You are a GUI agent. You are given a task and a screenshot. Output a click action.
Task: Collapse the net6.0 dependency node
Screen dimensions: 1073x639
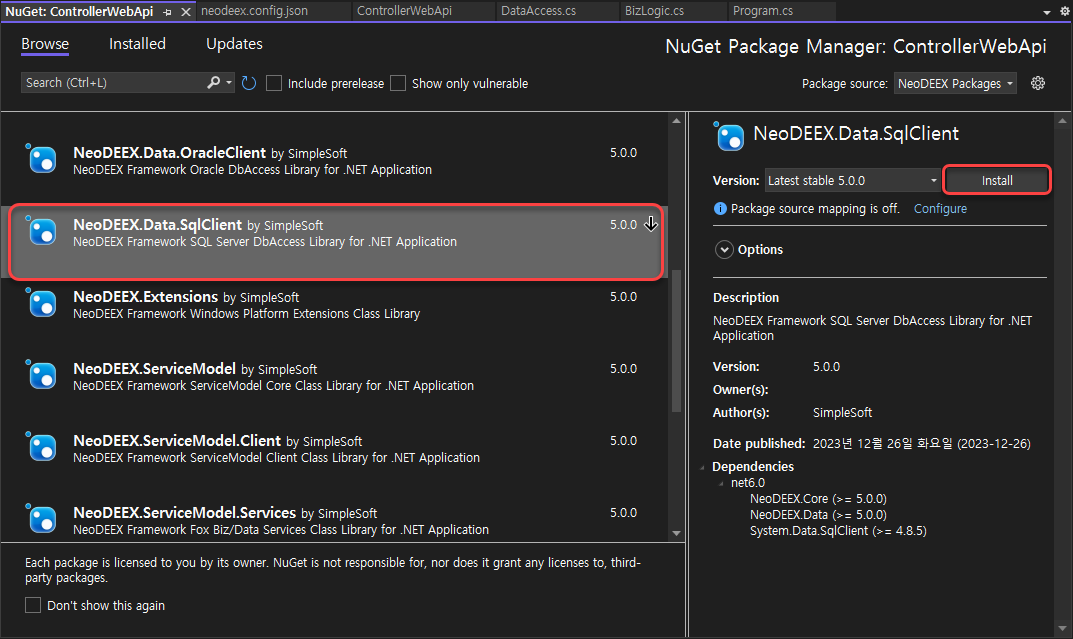click(x=721, y=483)
